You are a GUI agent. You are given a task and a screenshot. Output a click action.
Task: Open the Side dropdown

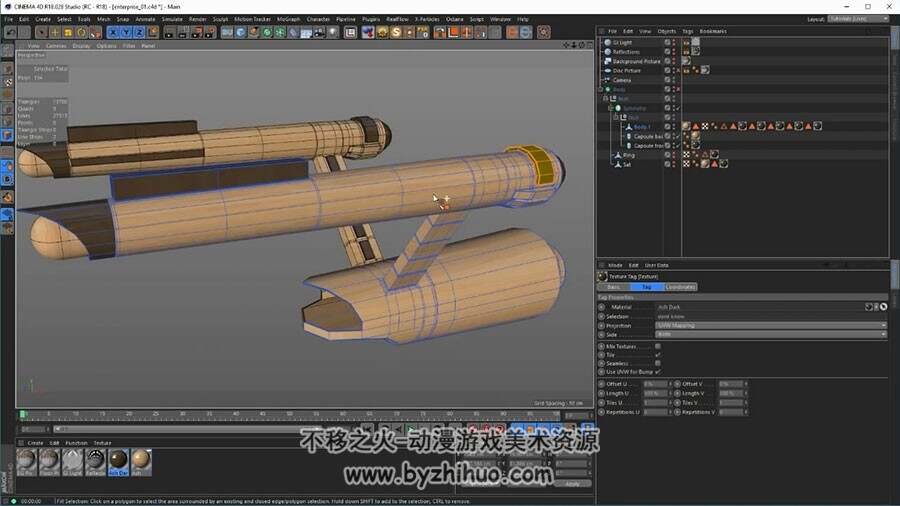pos(771,334)
